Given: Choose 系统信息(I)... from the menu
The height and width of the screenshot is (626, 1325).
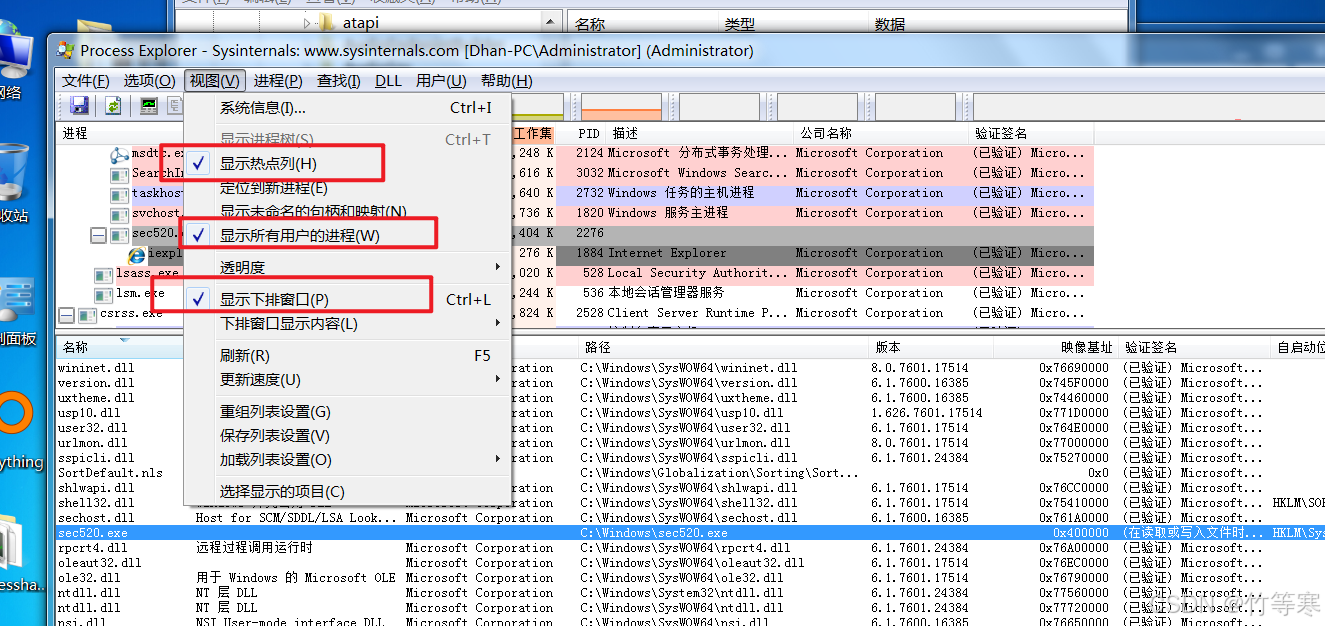Looking at the screenshot, I should click(348, 107).
